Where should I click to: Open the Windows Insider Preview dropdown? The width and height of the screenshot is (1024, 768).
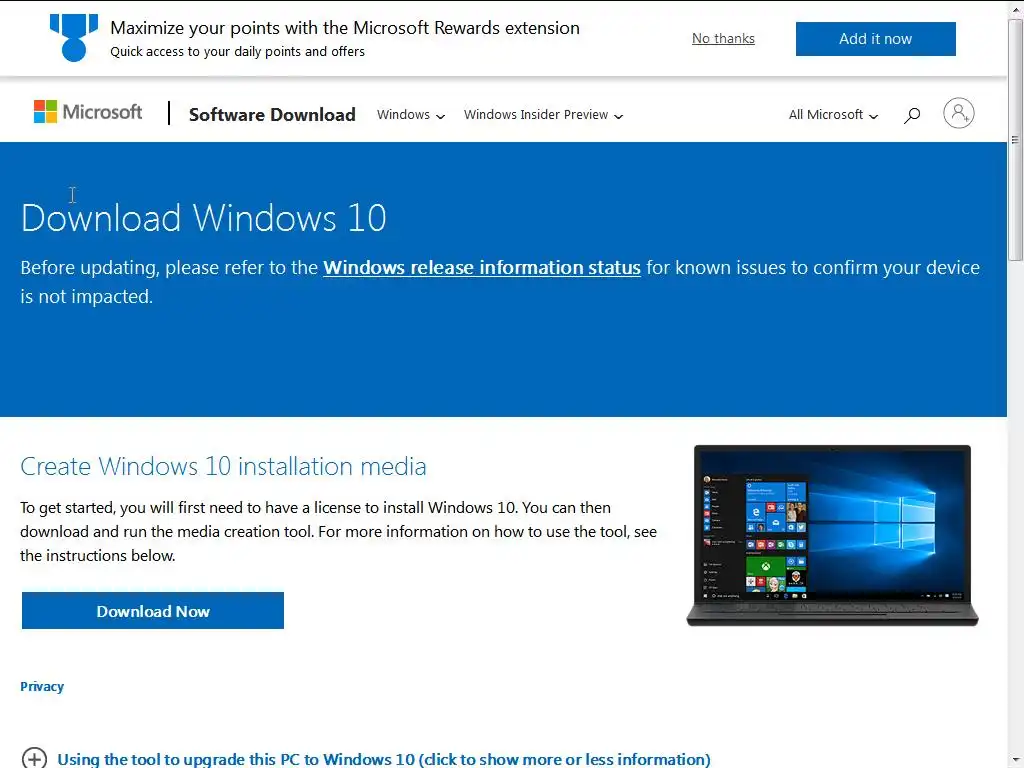[x=543, y=115]
